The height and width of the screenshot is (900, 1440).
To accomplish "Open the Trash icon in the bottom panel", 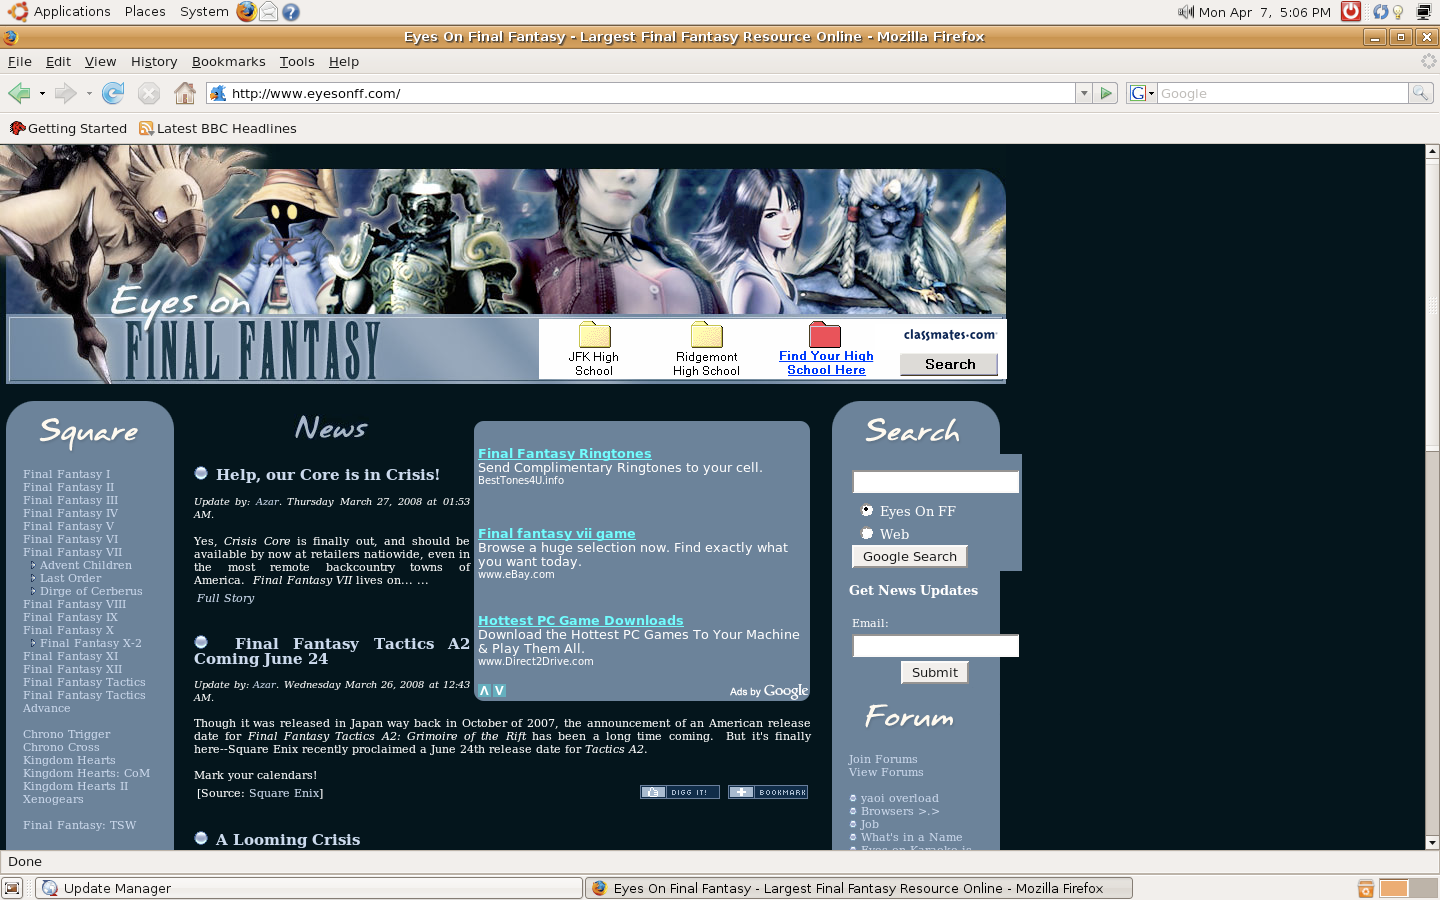I will [1365, 888].
